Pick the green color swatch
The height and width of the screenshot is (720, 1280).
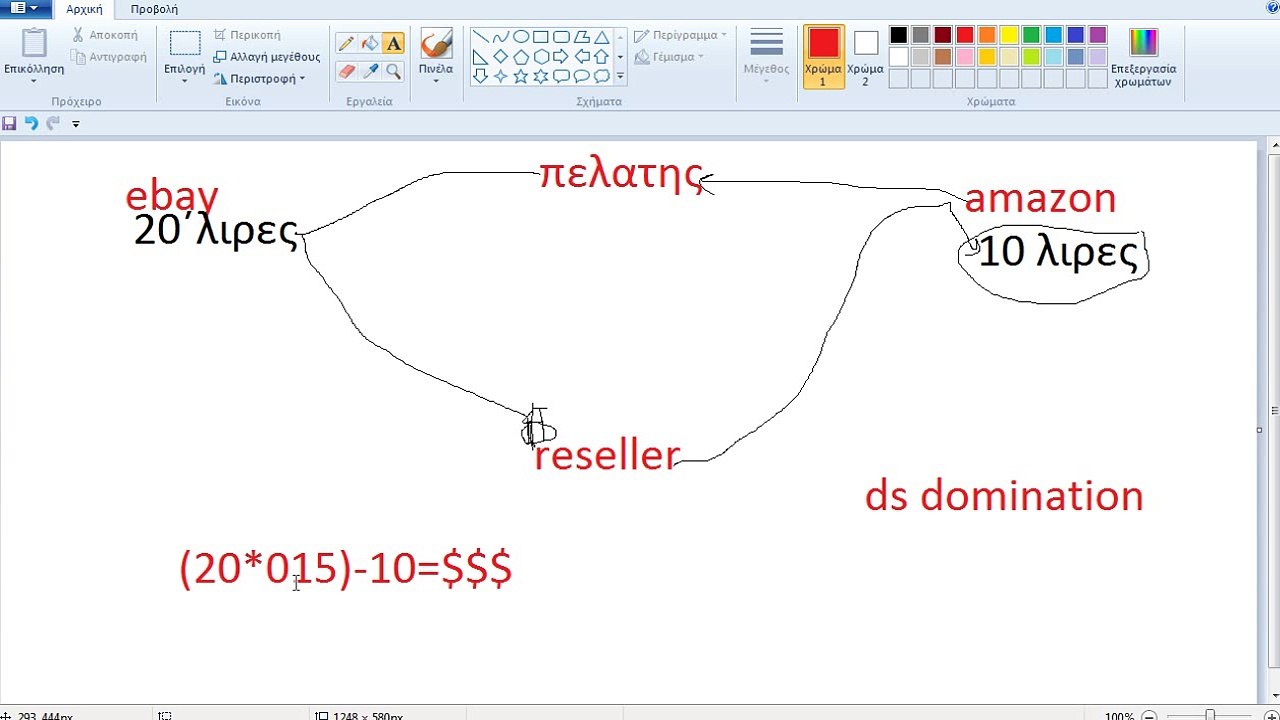[1030, 35]
